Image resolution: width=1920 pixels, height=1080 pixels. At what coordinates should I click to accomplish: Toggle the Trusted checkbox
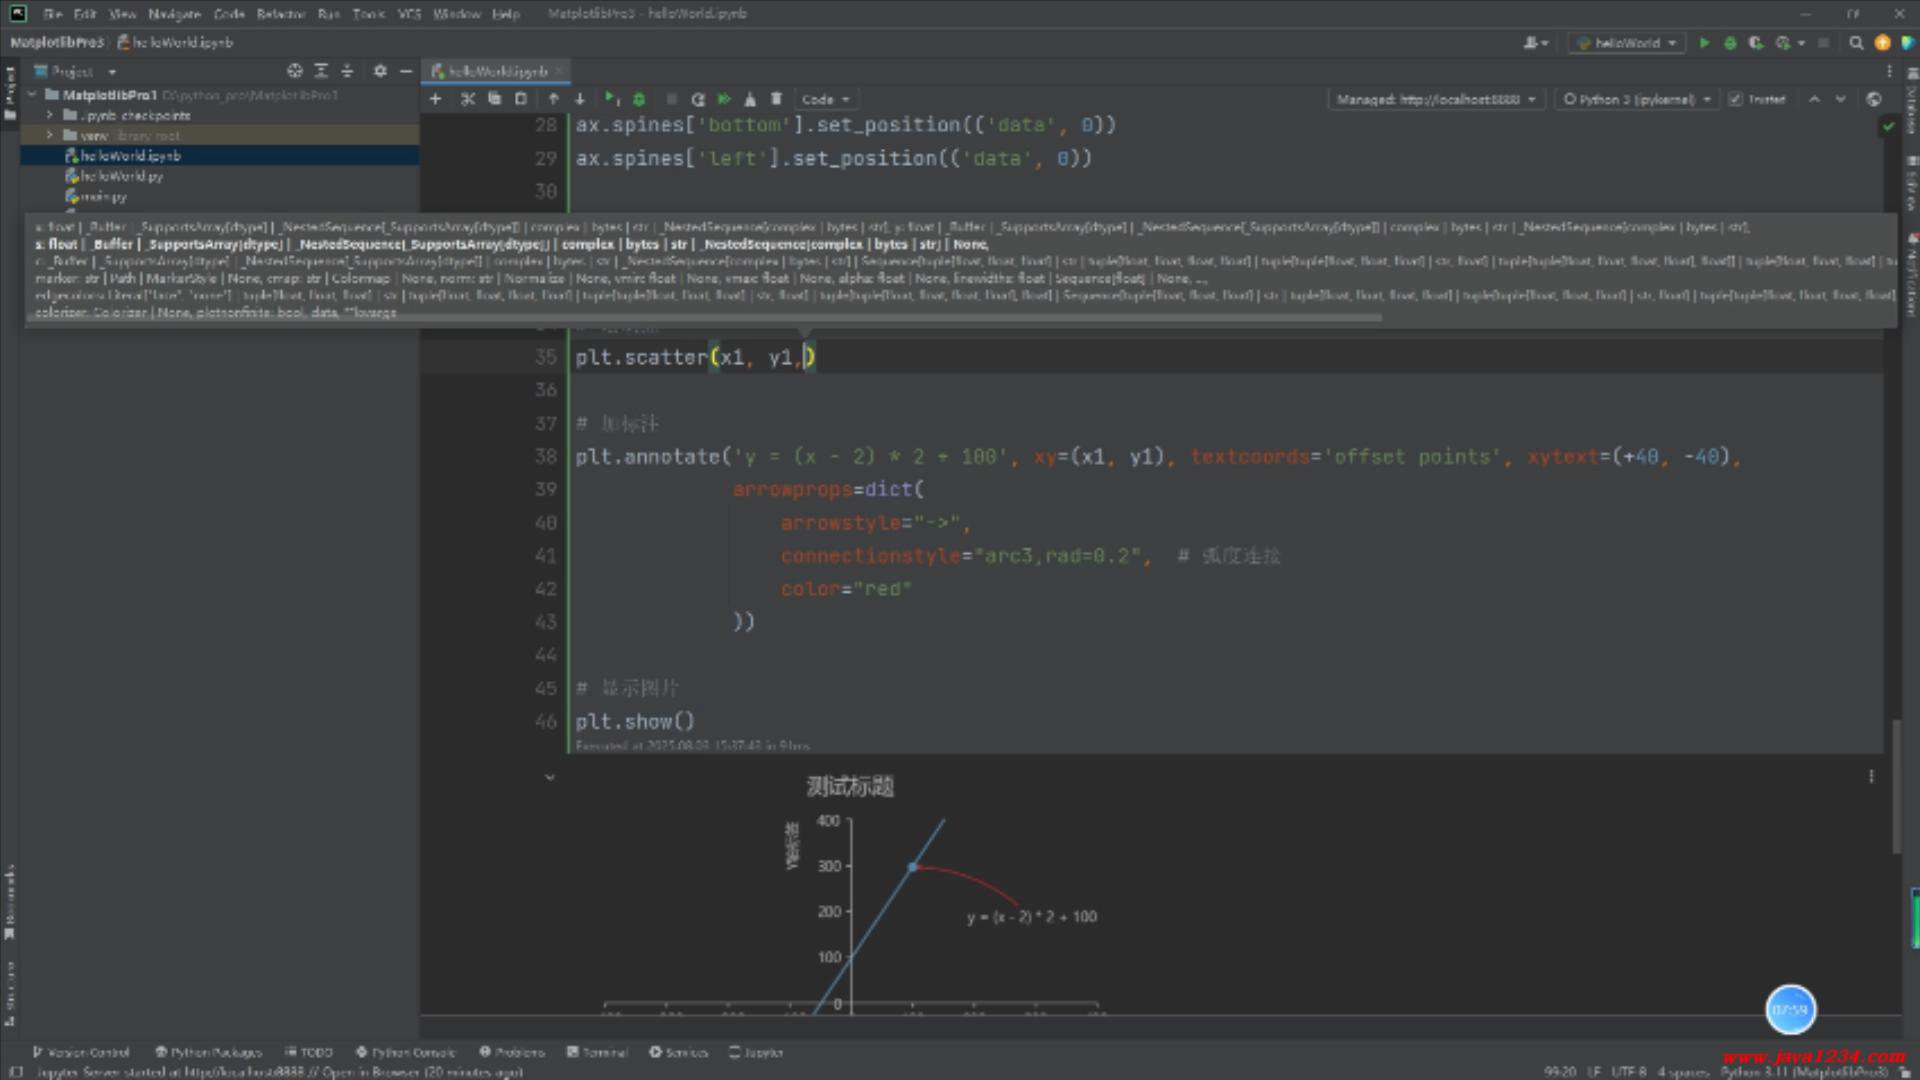(x=1735, y=99)
